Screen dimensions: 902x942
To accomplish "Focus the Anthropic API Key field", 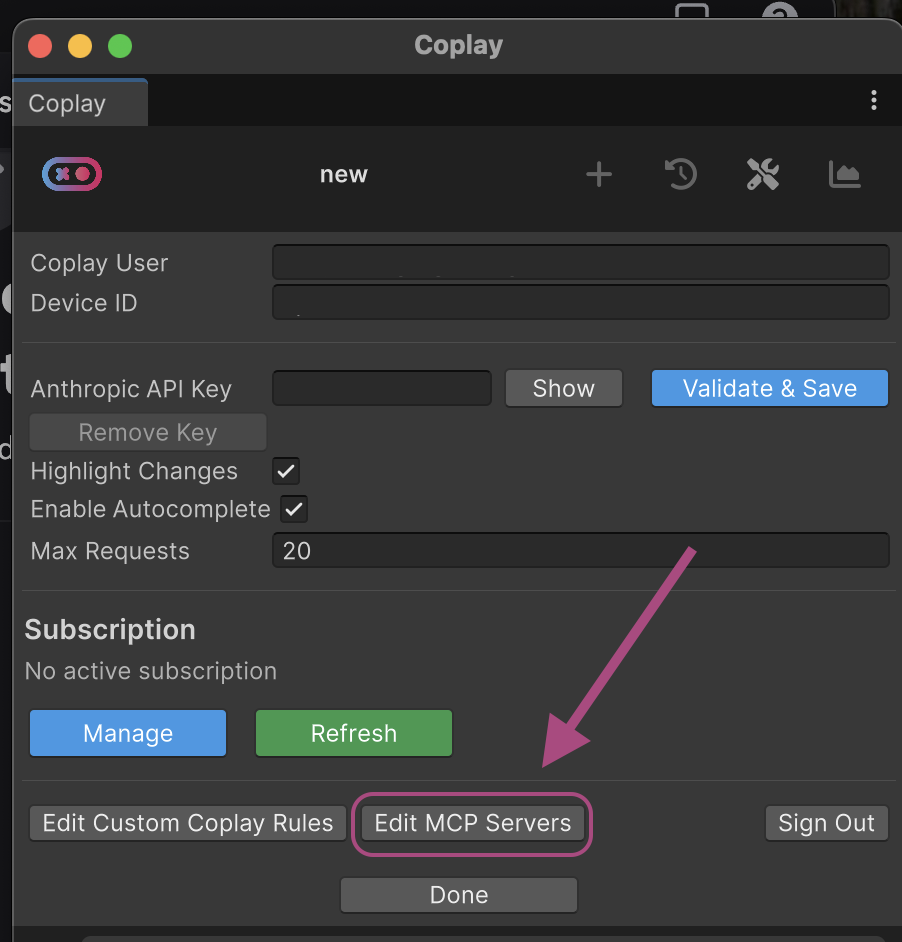I will coord(382,388).
